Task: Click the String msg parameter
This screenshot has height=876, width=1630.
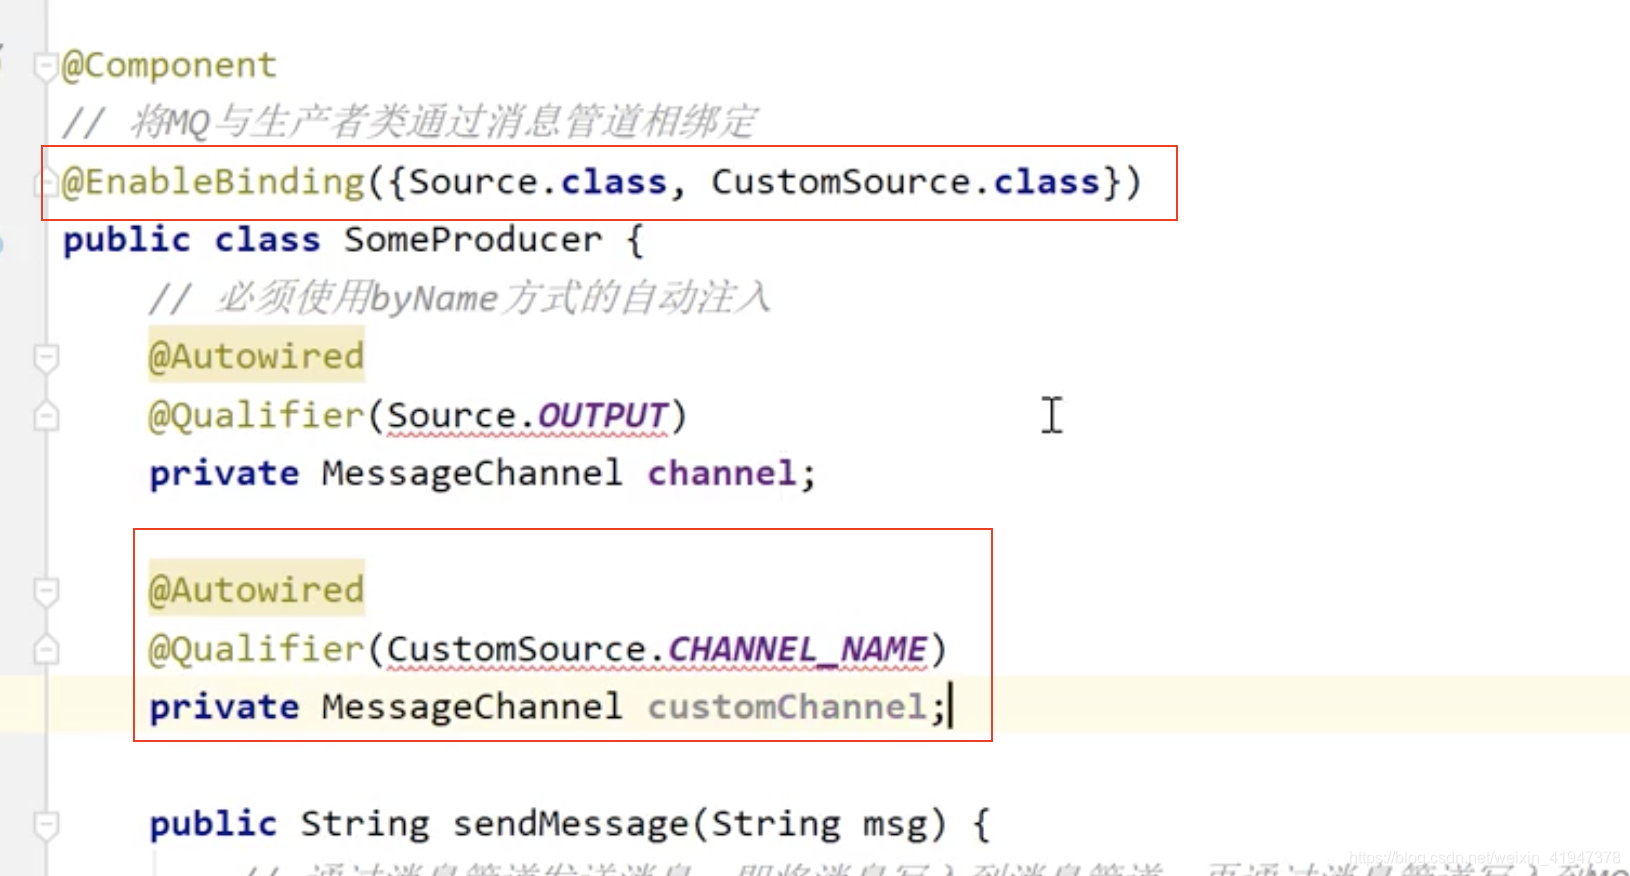Action: coord(821,824)
